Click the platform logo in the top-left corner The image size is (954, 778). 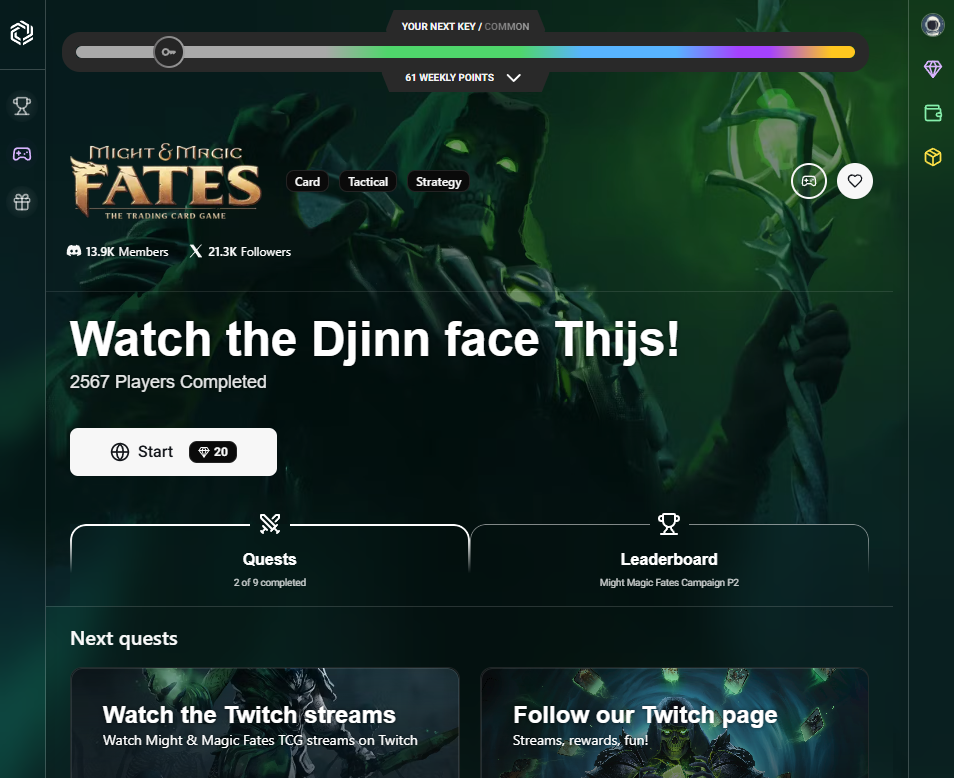point(22,33)
